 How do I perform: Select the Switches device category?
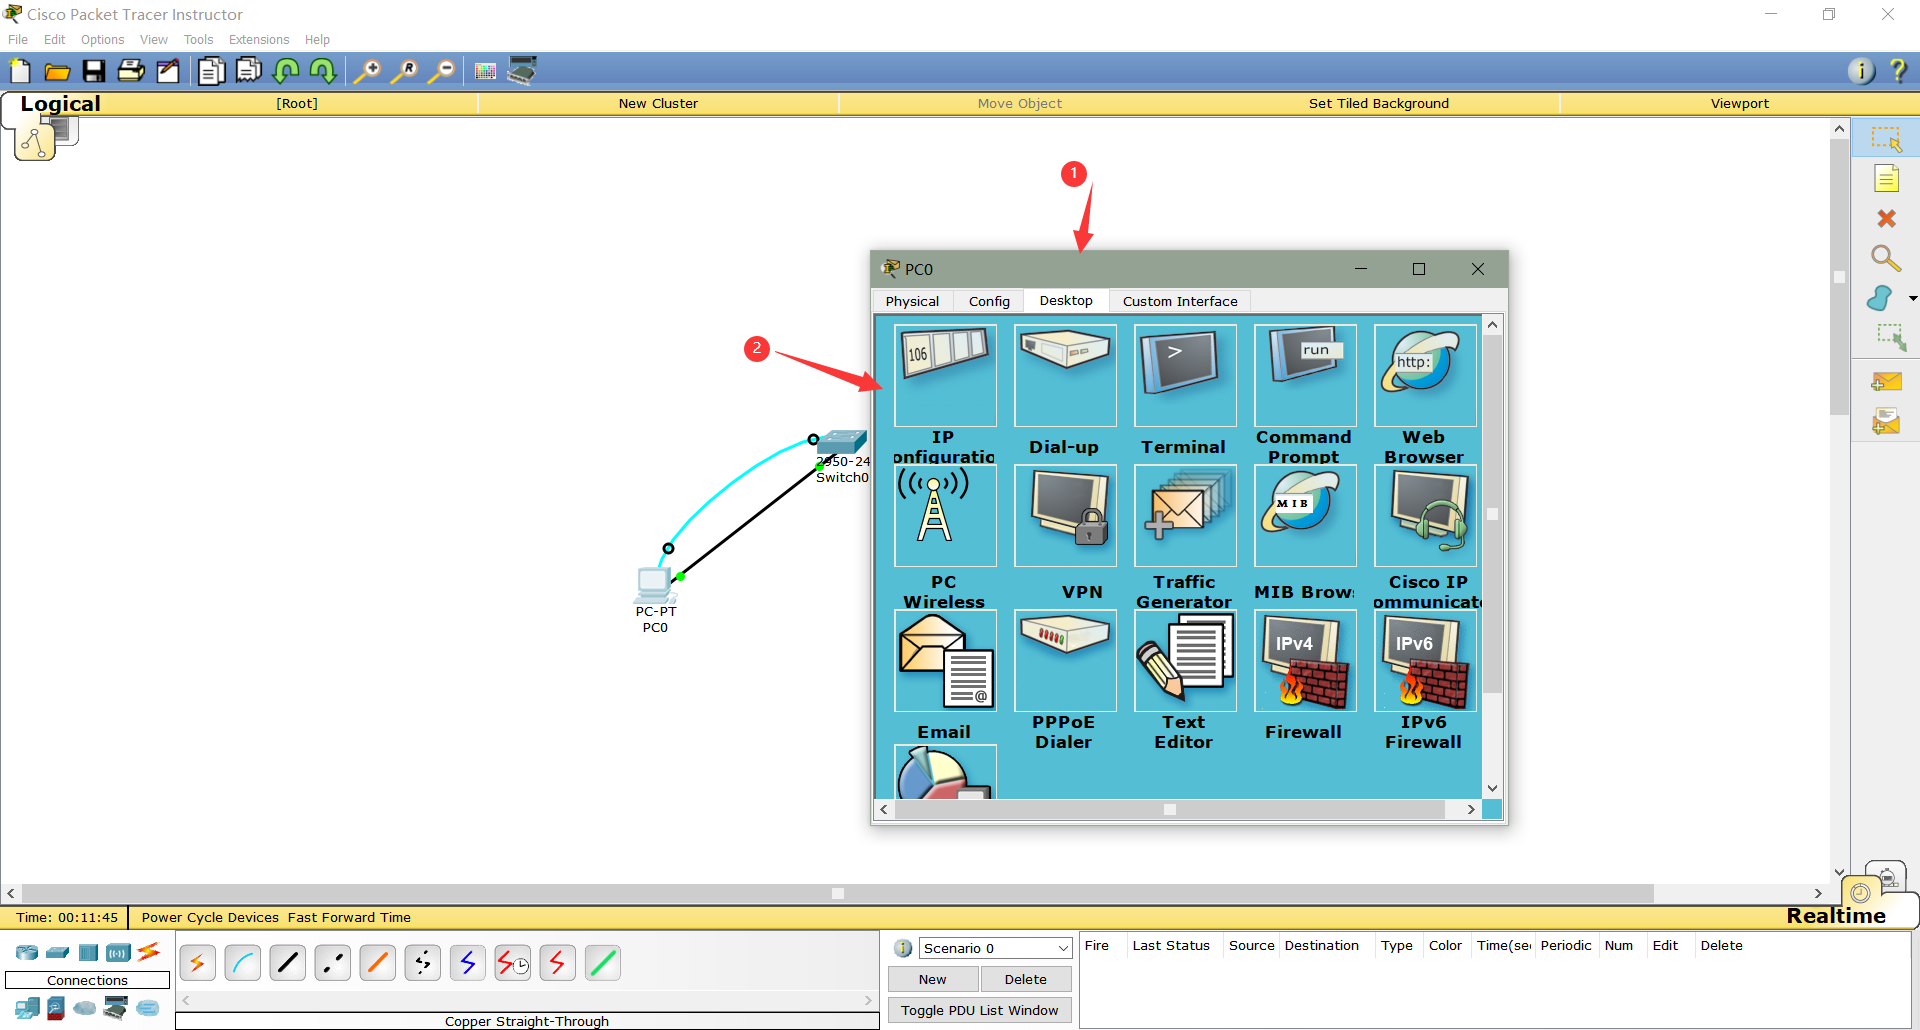tap(58, 953)
